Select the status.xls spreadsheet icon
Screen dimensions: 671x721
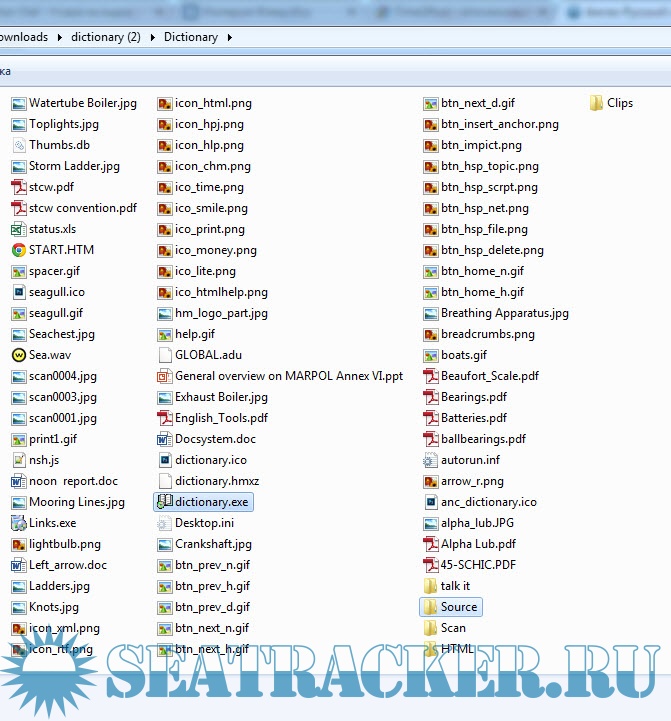click(19, 229)
